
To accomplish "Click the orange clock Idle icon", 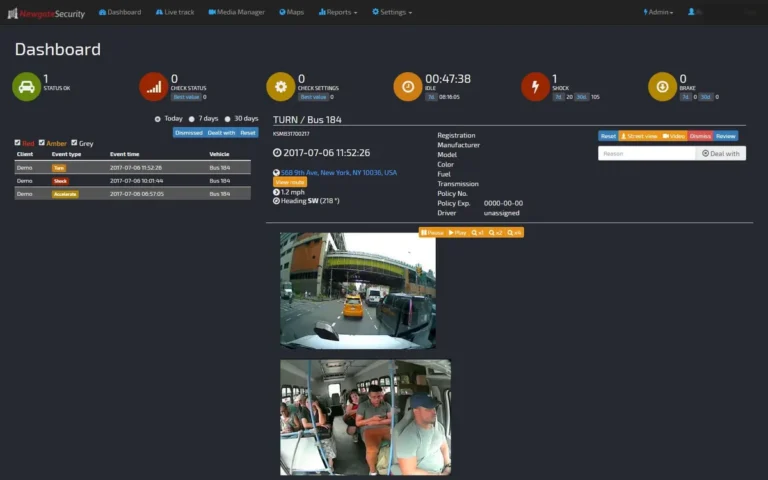I will [x=408, y=87].
